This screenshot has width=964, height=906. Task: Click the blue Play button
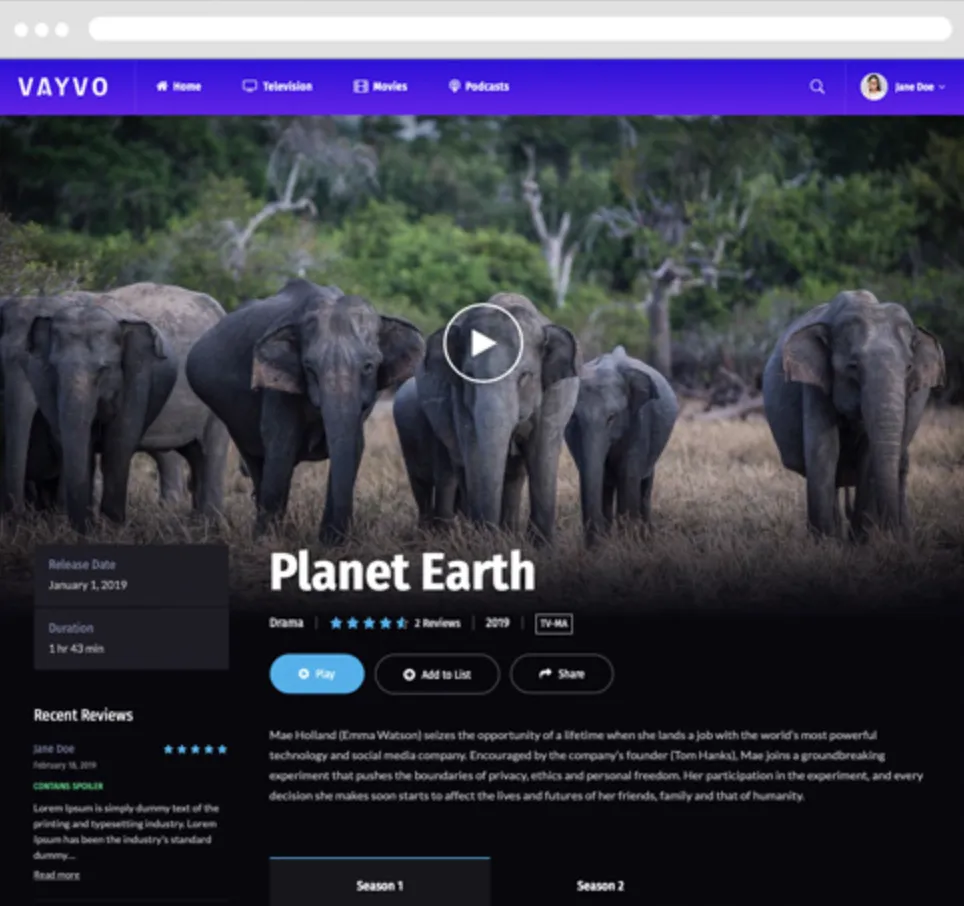317,674
